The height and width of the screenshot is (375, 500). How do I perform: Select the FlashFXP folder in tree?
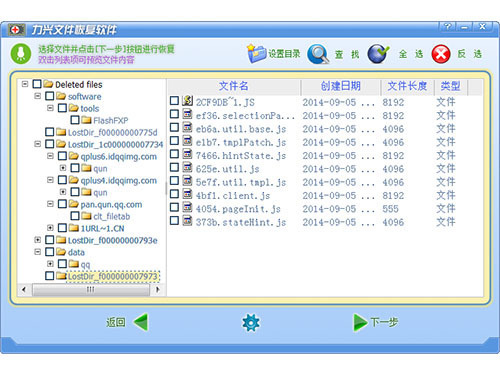[110, 120]
